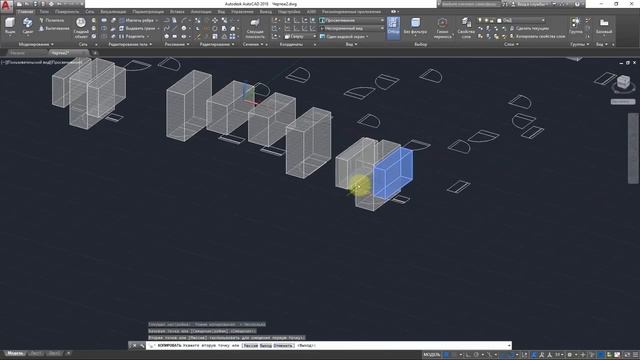Open the visual style (Просвечивание) dropdown
The height and width of the screenshot is (360, 640).
(x=351, y=20)
